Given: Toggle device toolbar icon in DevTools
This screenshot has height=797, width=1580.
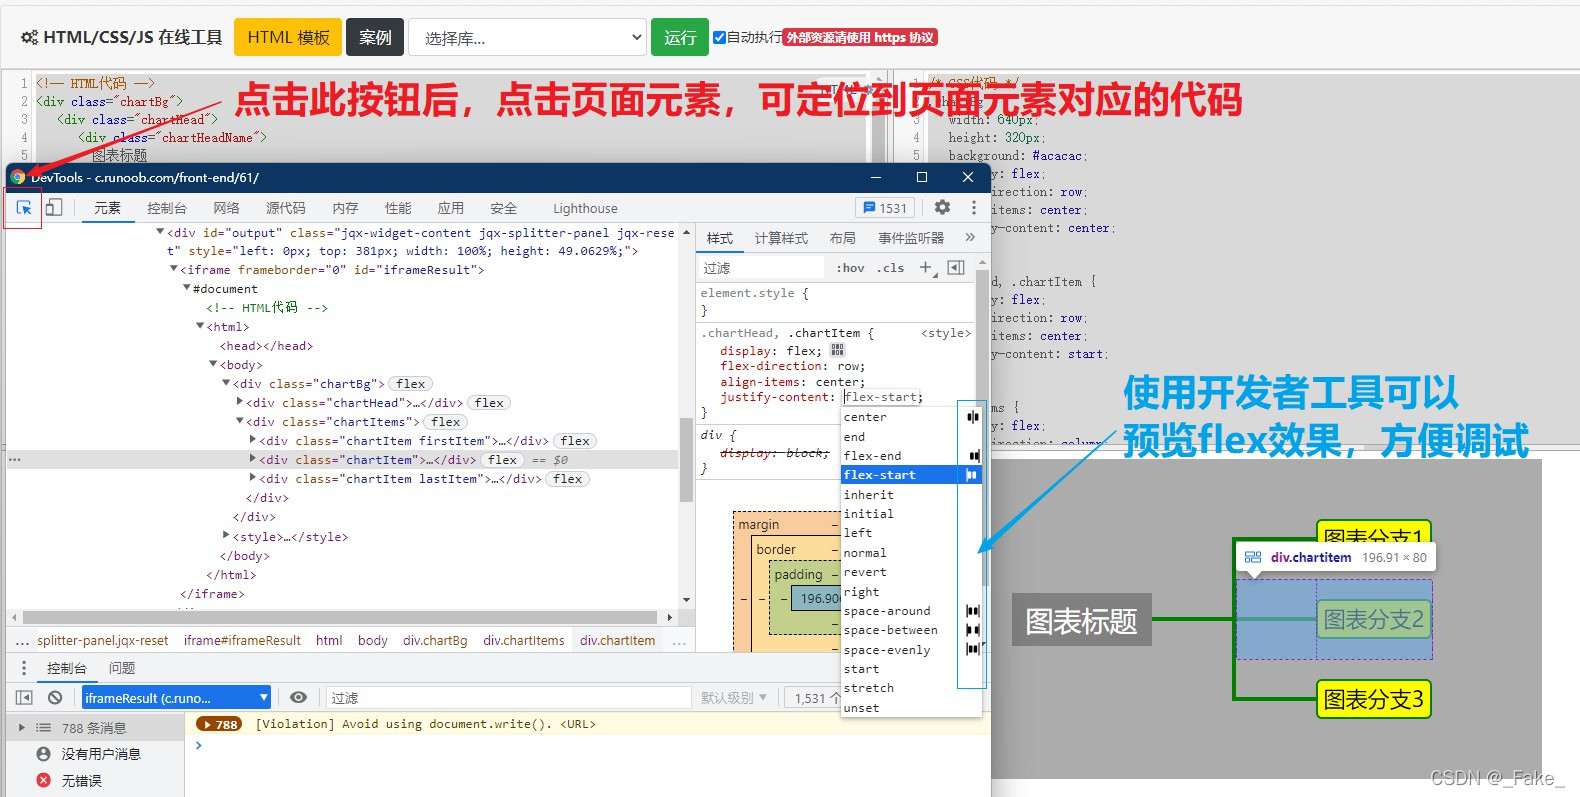Looking at the screenshot, I should click(54, 207).
